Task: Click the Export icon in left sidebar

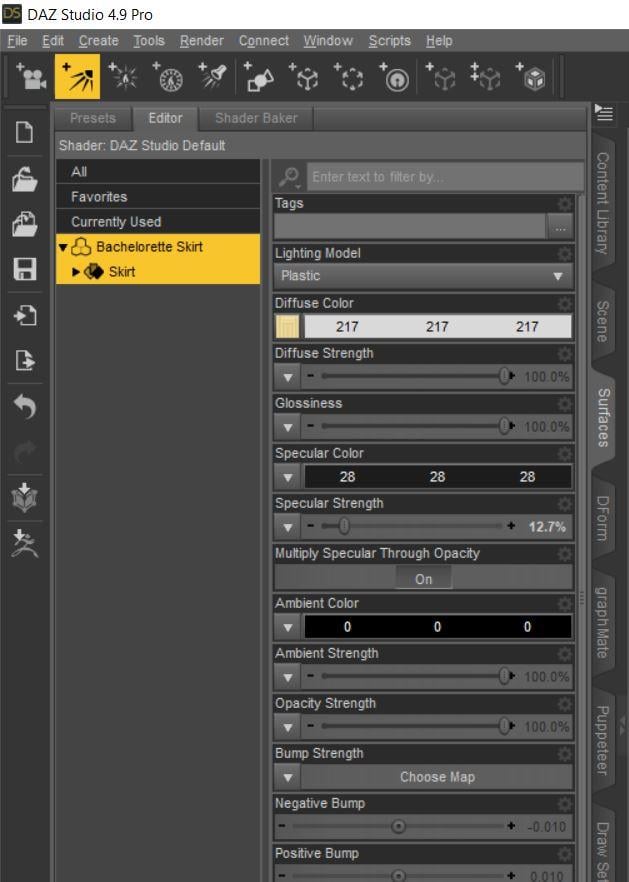Action: tap(25, 360)
